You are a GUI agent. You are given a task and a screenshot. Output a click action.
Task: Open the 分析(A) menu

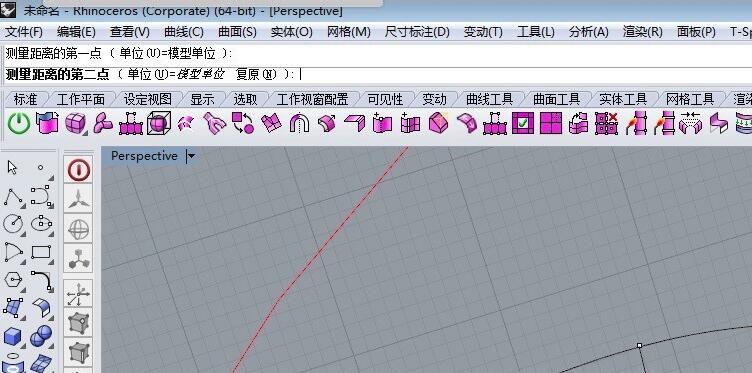click(x=588, y=32)
